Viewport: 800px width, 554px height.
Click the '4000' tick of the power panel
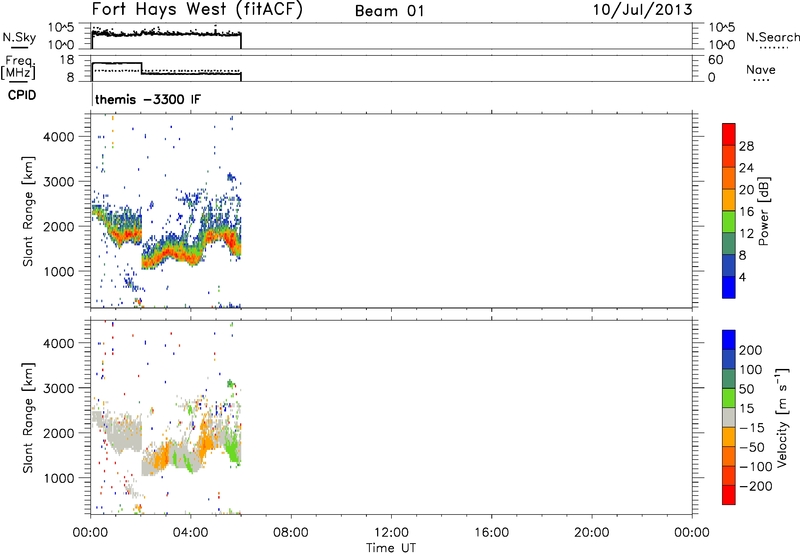tap(59, 137)
